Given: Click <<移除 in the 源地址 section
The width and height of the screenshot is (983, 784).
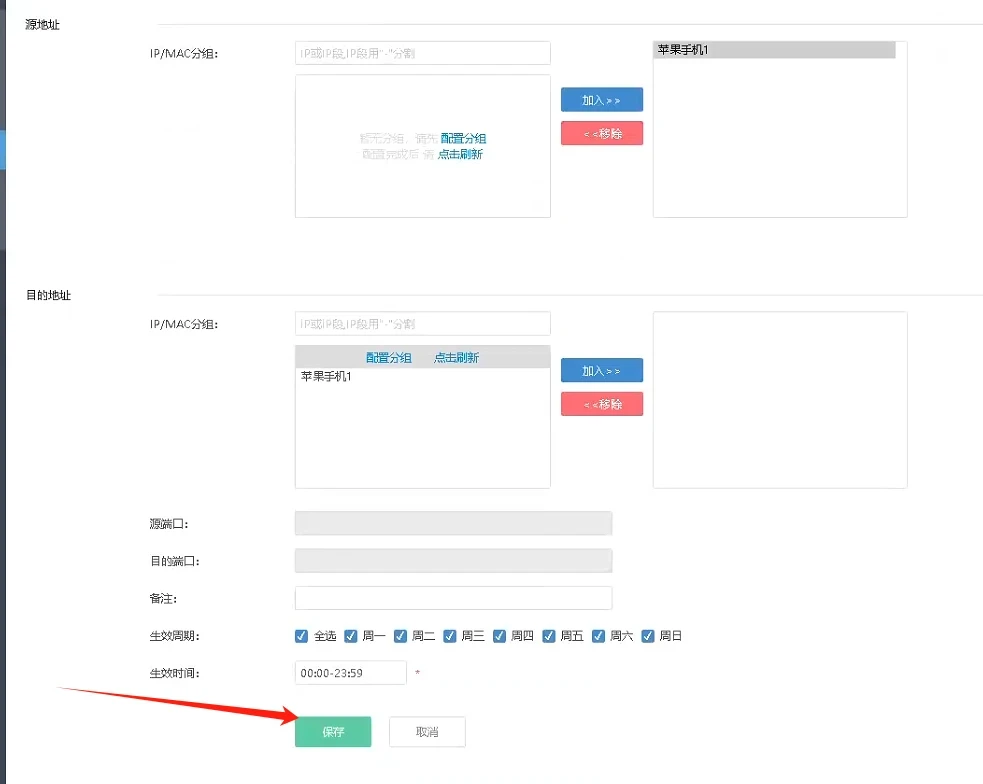Looking at the screenshot, I should tap(601, 133).
